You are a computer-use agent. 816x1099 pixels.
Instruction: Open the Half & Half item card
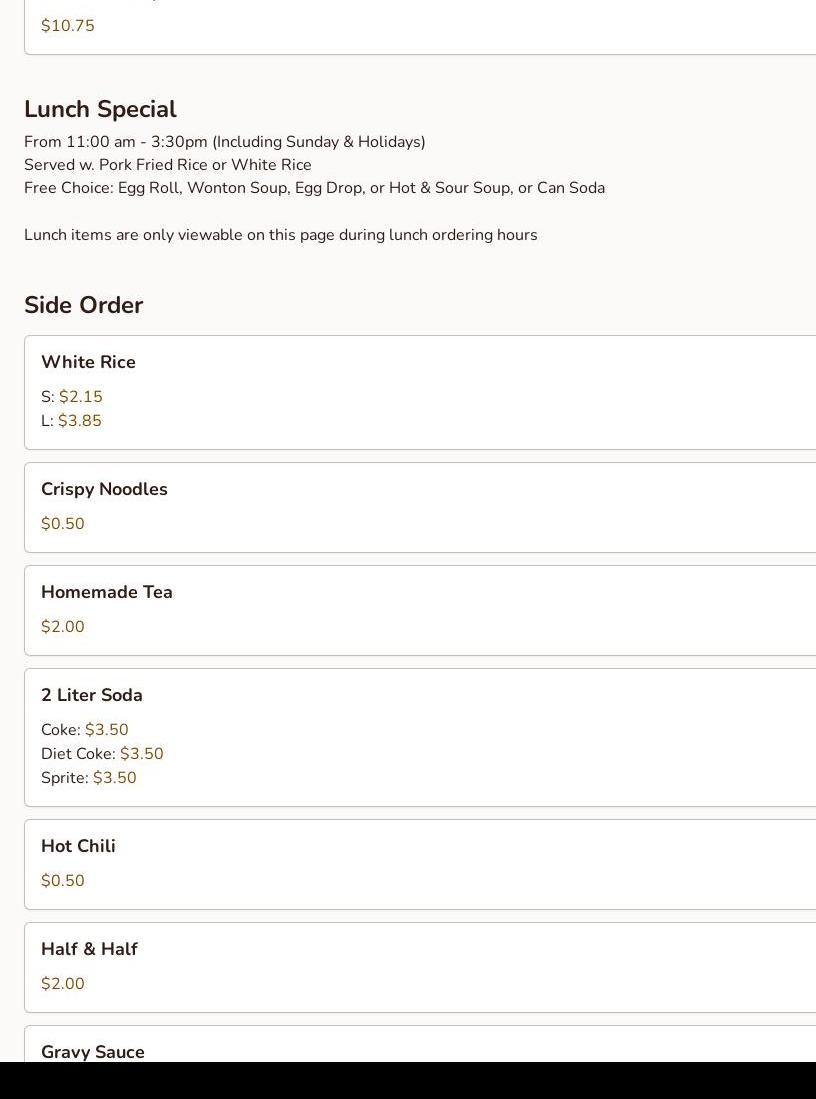pos(421,967)
